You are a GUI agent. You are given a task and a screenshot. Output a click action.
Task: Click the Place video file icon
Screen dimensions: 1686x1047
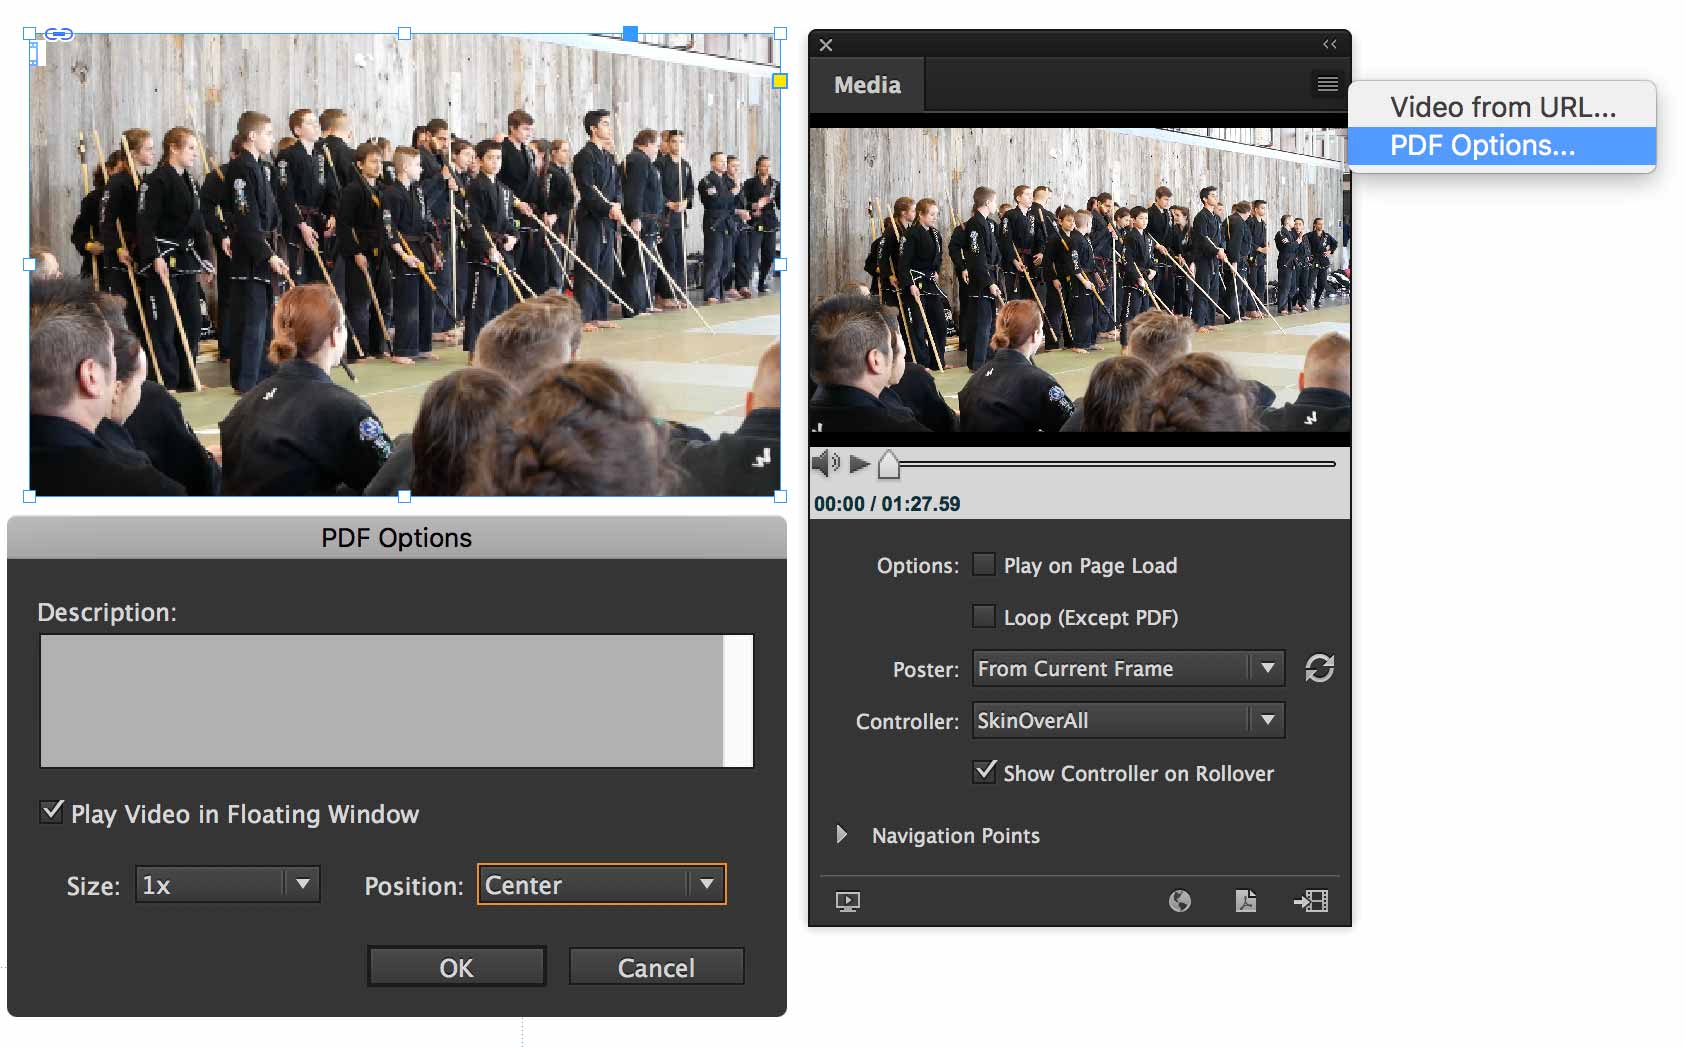(x=1311, y=902)
